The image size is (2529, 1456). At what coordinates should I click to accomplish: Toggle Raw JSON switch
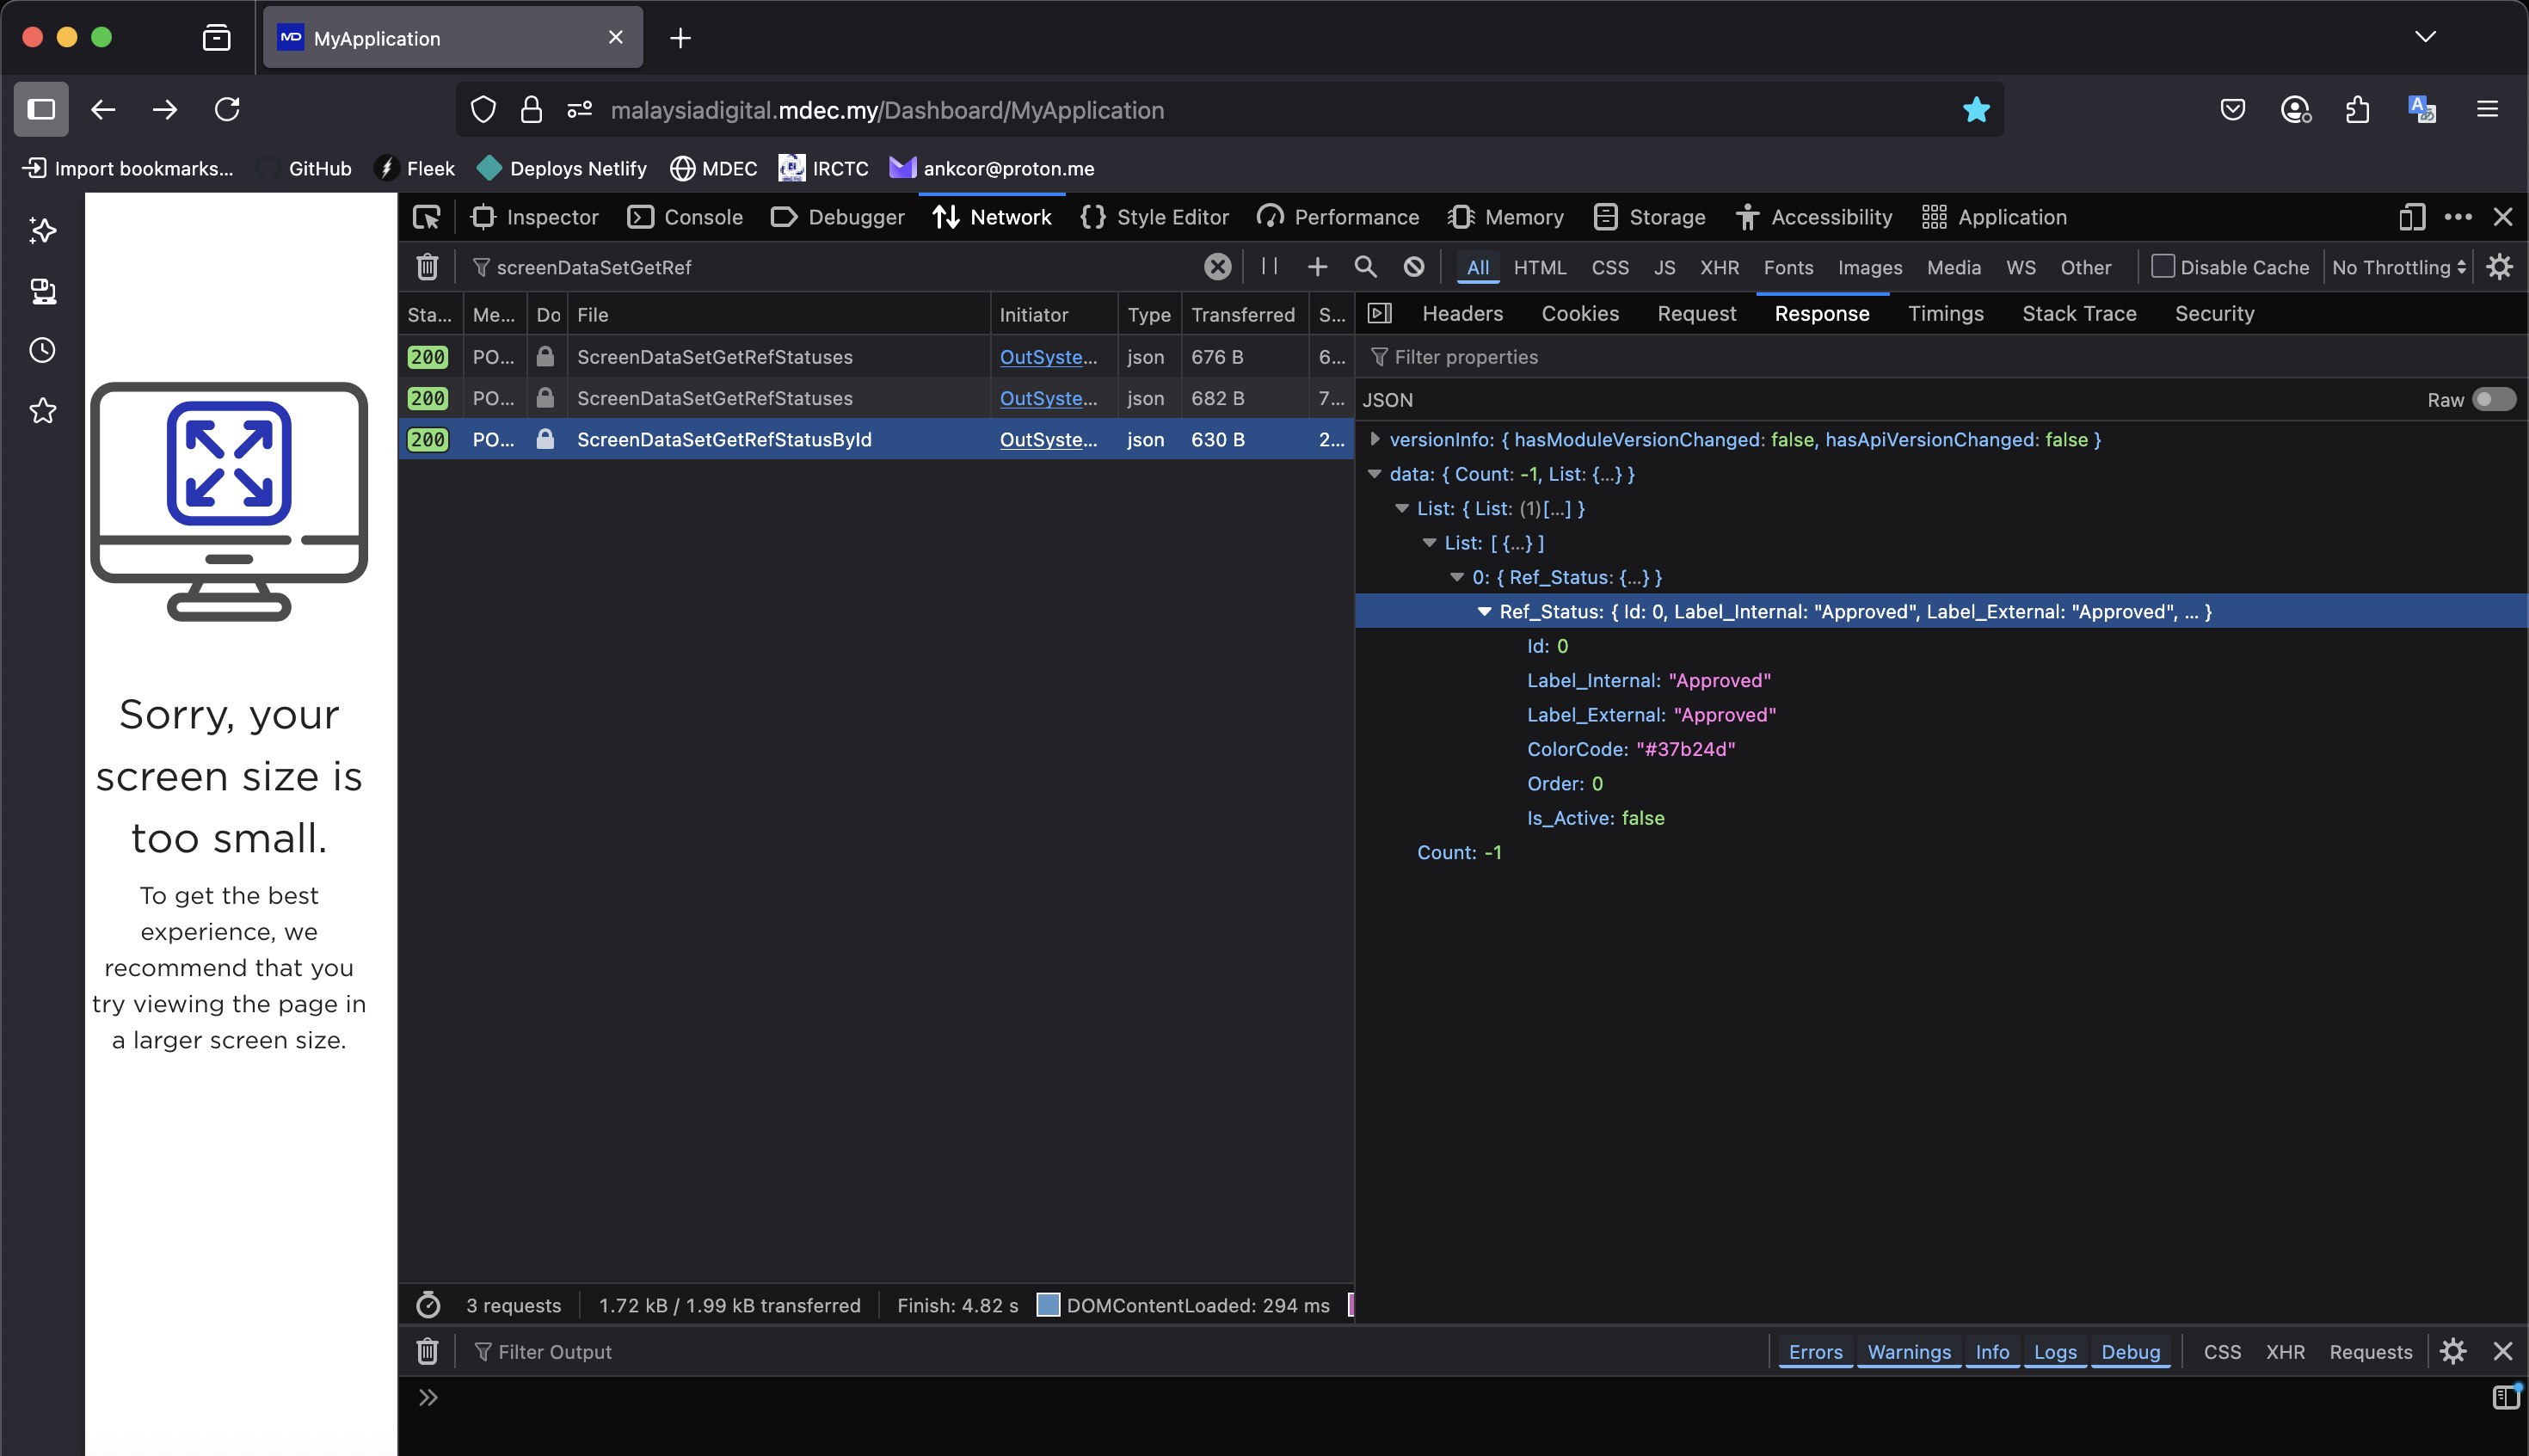(x=2493, y=400)
